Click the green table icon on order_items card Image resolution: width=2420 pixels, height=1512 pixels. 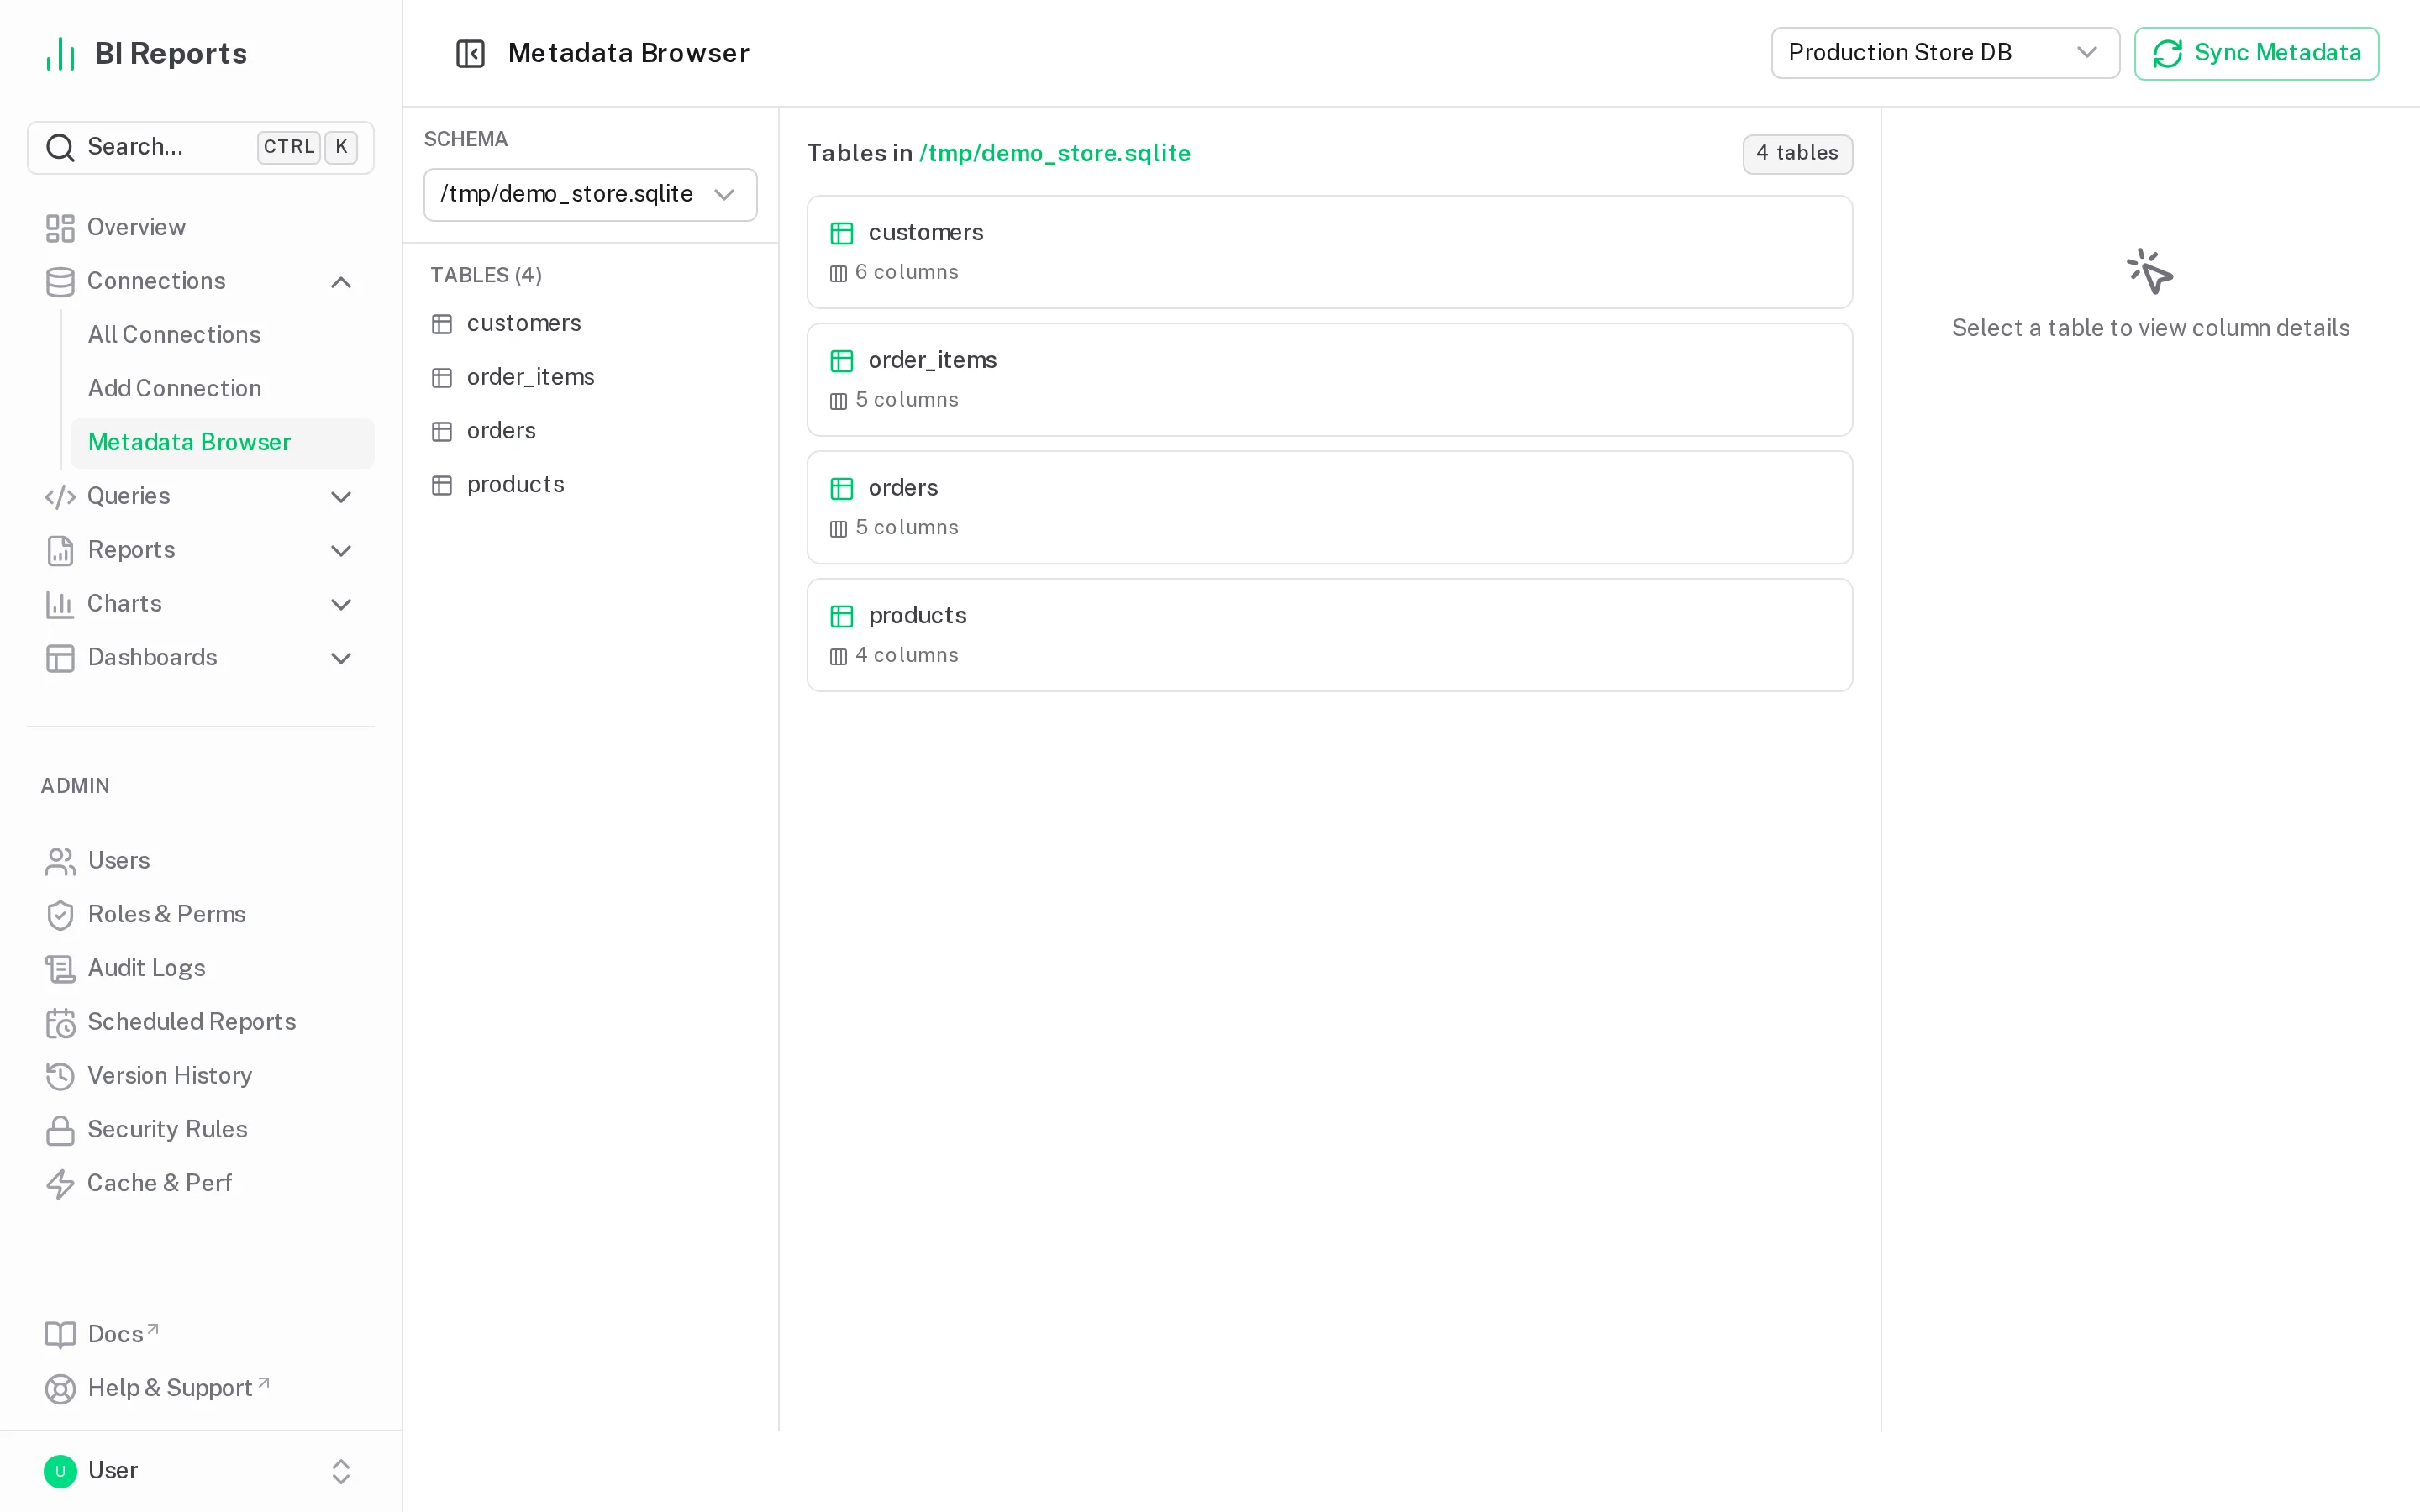[x=842, y=361]
